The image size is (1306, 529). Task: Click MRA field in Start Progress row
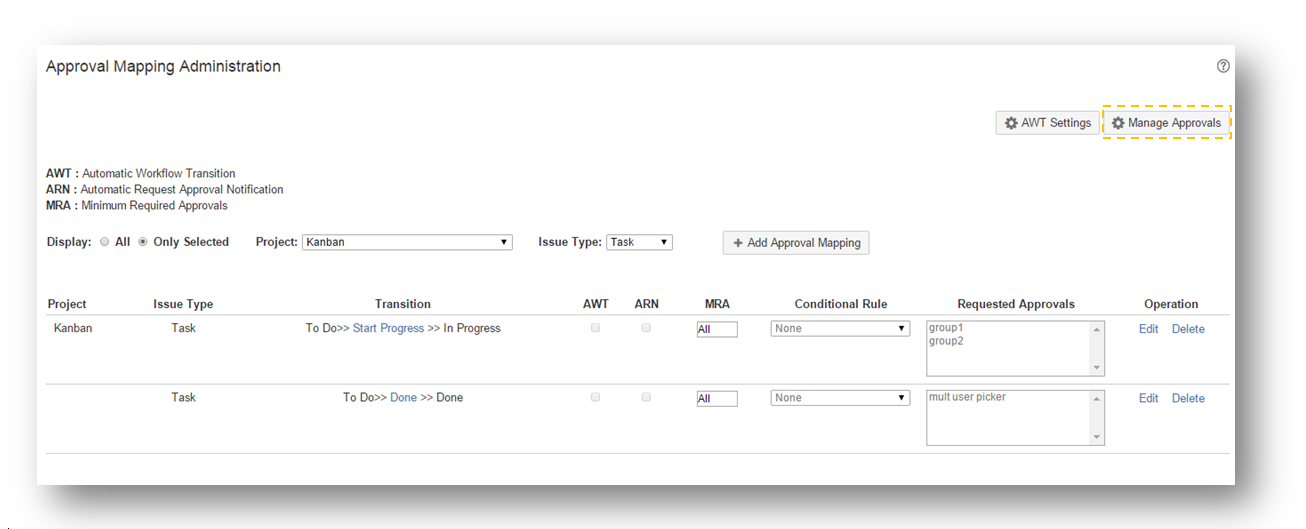(x=717, y=329)
